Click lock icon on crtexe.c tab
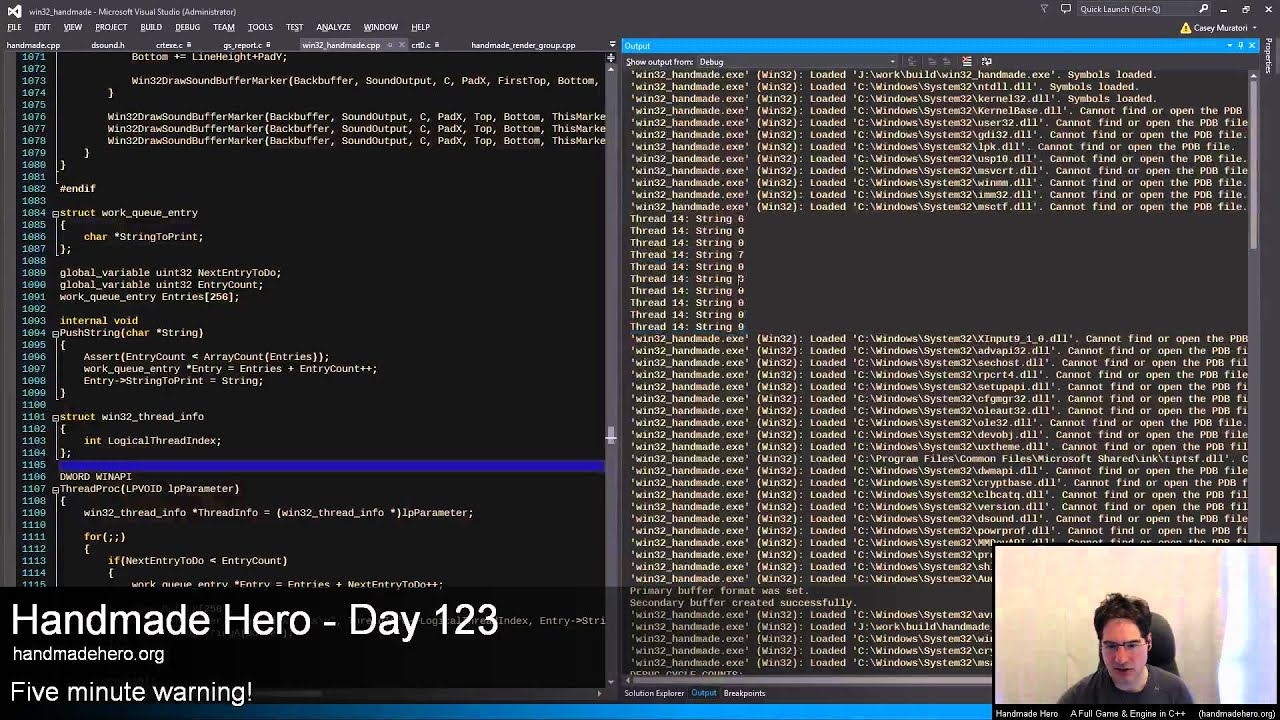 point(190,45)
